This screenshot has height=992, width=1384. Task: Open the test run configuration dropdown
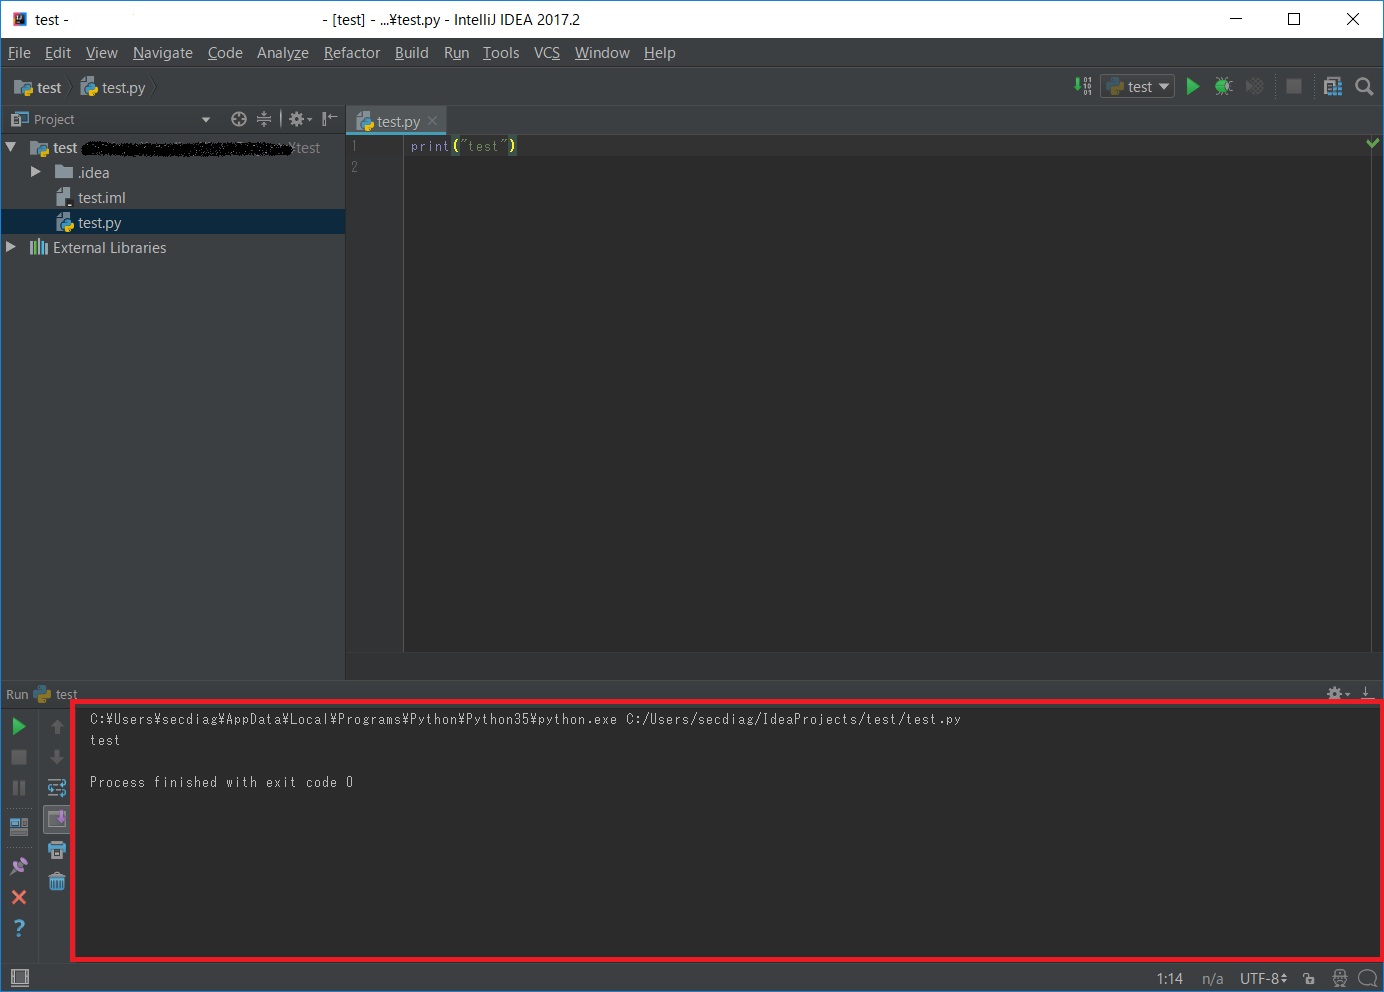1138,87
